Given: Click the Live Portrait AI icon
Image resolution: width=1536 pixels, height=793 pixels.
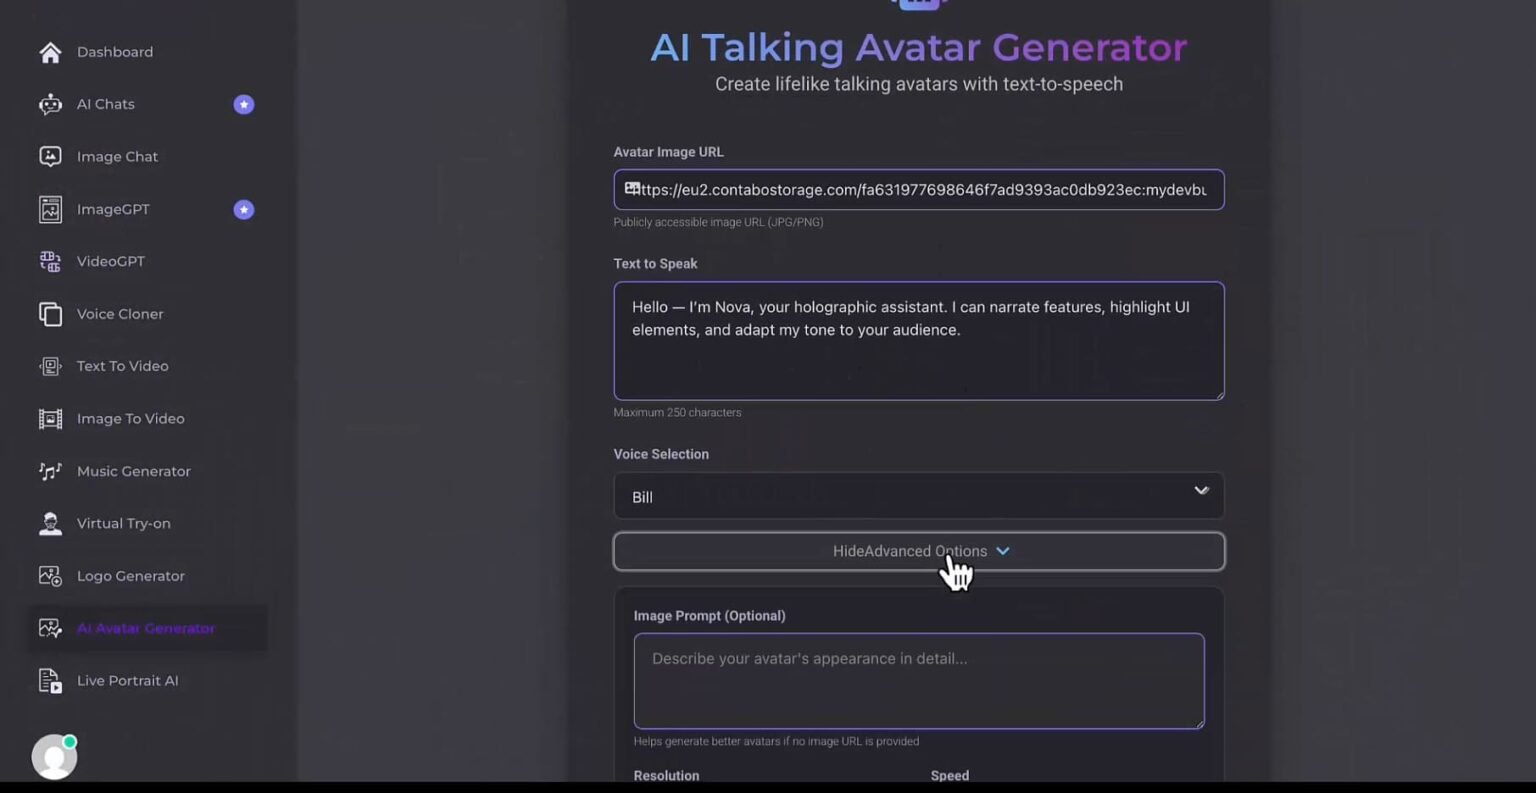Looking at the screenshot, I should click(x=50, y=681).
